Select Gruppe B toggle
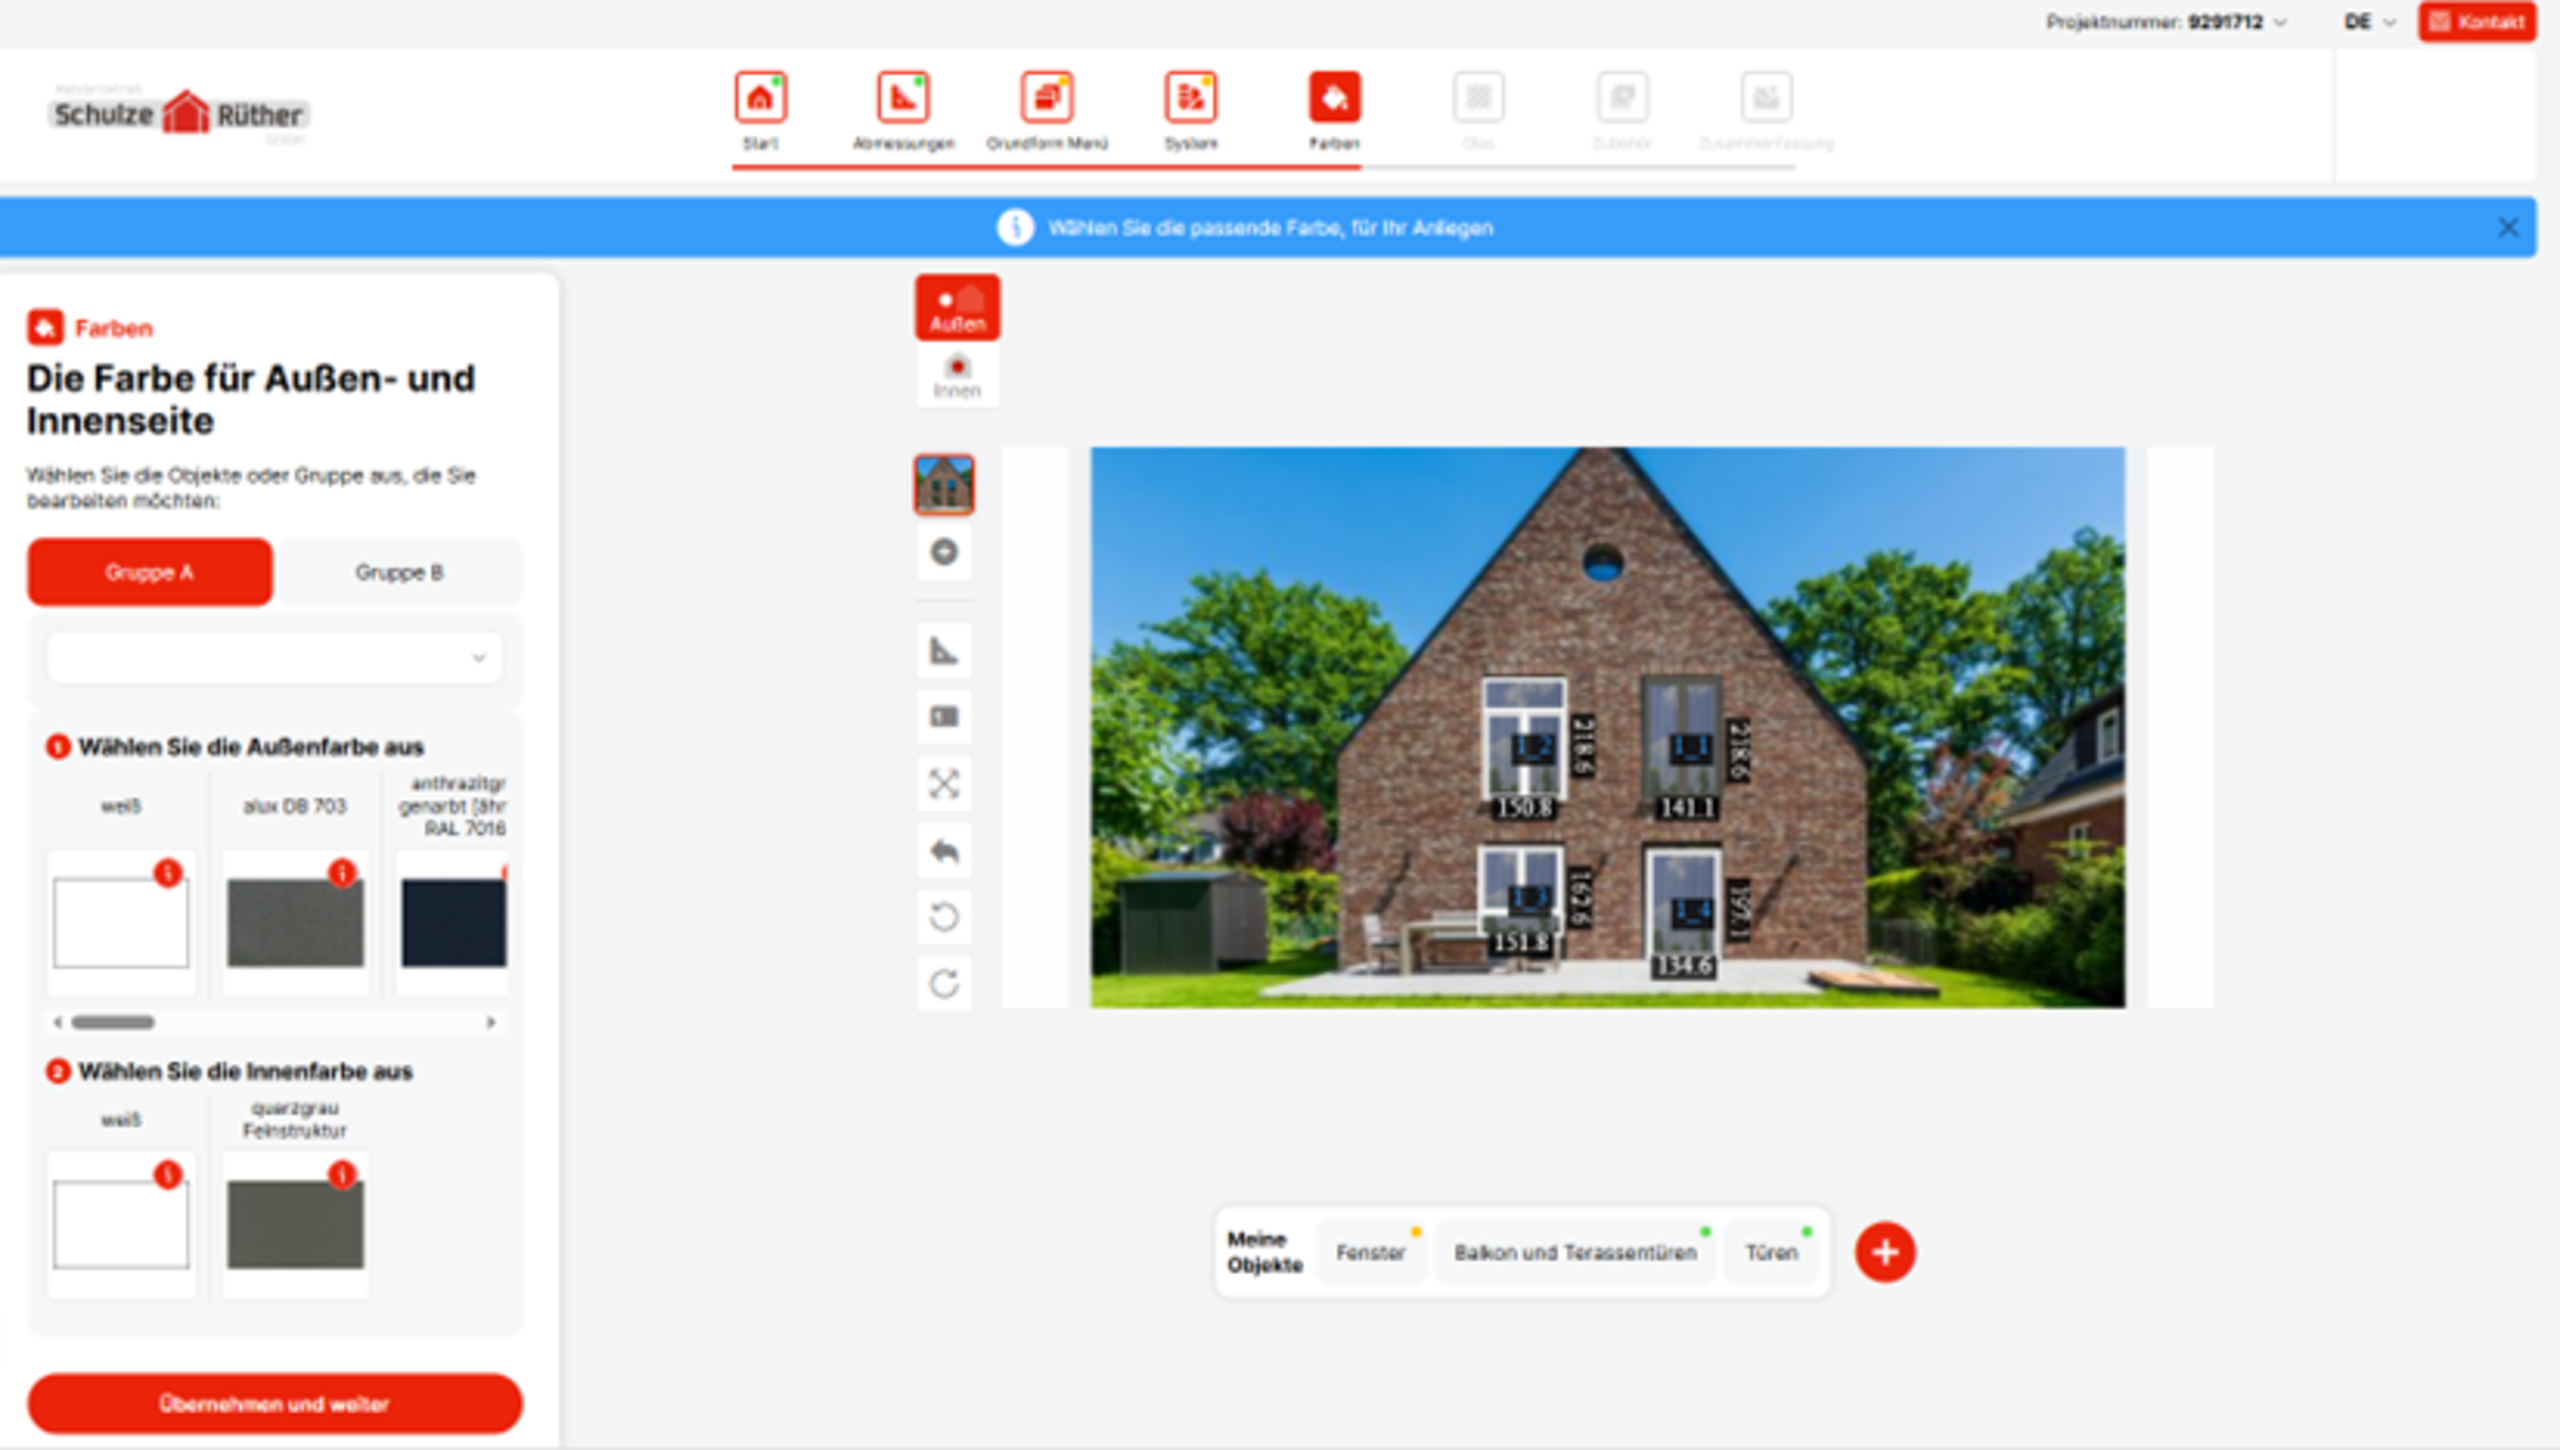The image size is (2560, 1450). [x=399, y=572]
